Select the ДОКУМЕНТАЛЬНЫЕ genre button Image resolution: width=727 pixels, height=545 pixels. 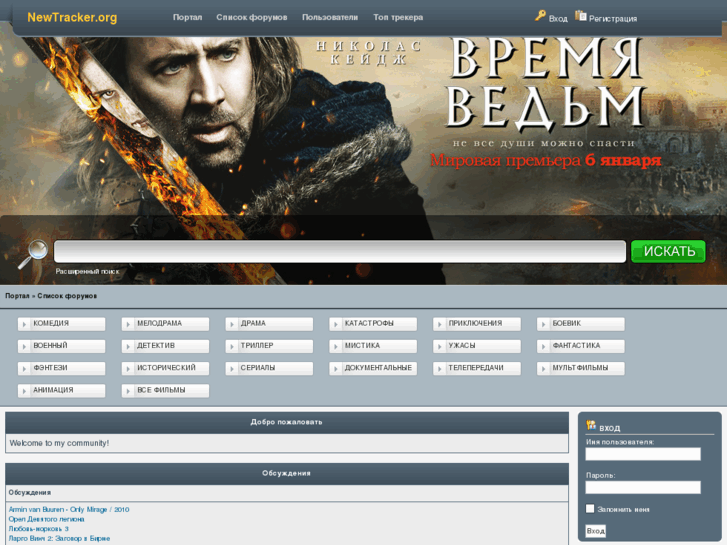pos(373,368)
